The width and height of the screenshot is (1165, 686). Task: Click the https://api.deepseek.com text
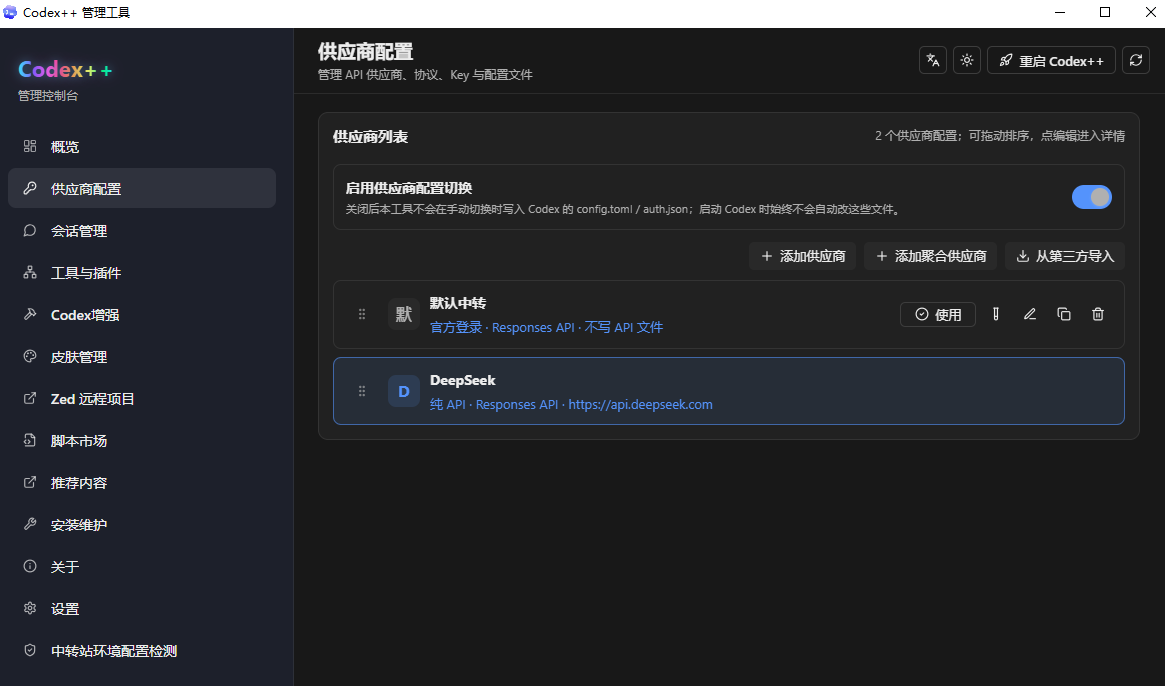click(640, 404)
